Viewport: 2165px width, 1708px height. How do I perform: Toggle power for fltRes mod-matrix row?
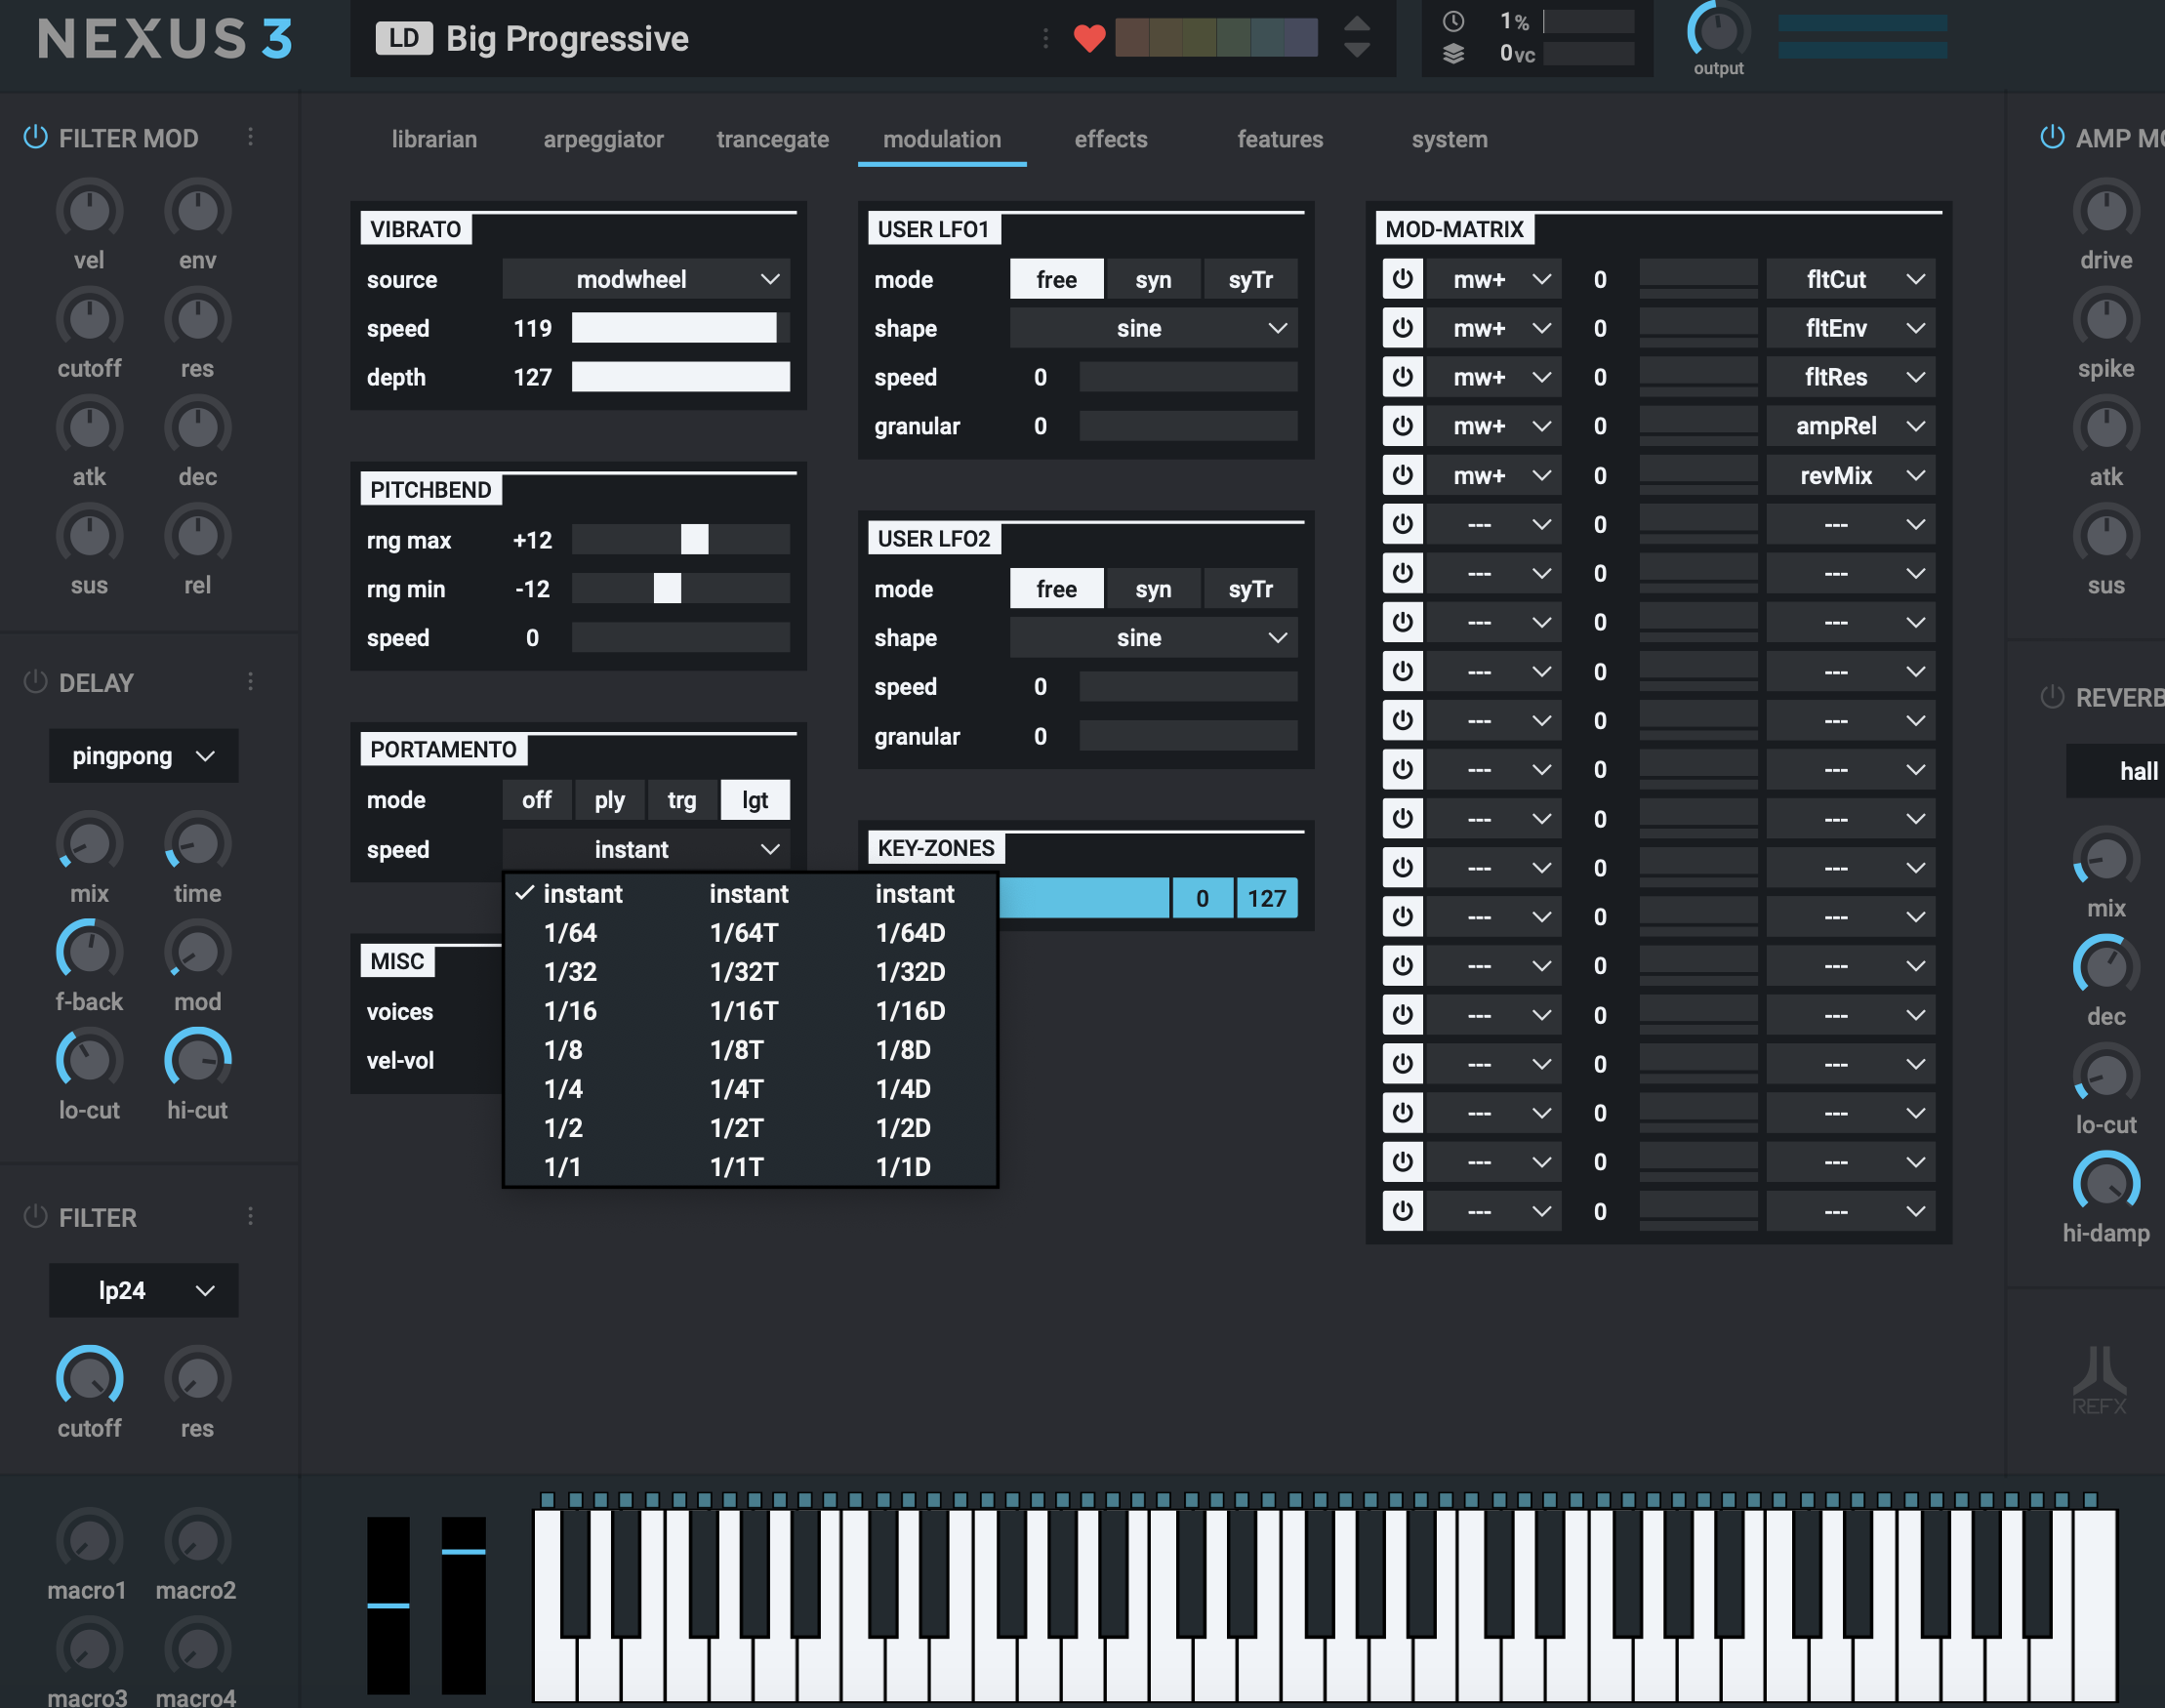tap(1403, 377)
